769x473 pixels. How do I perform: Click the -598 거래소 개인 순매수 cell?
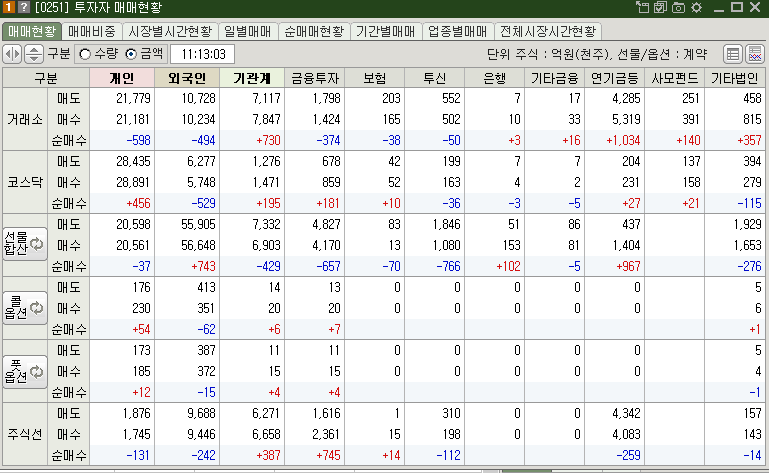click(122, 140)
